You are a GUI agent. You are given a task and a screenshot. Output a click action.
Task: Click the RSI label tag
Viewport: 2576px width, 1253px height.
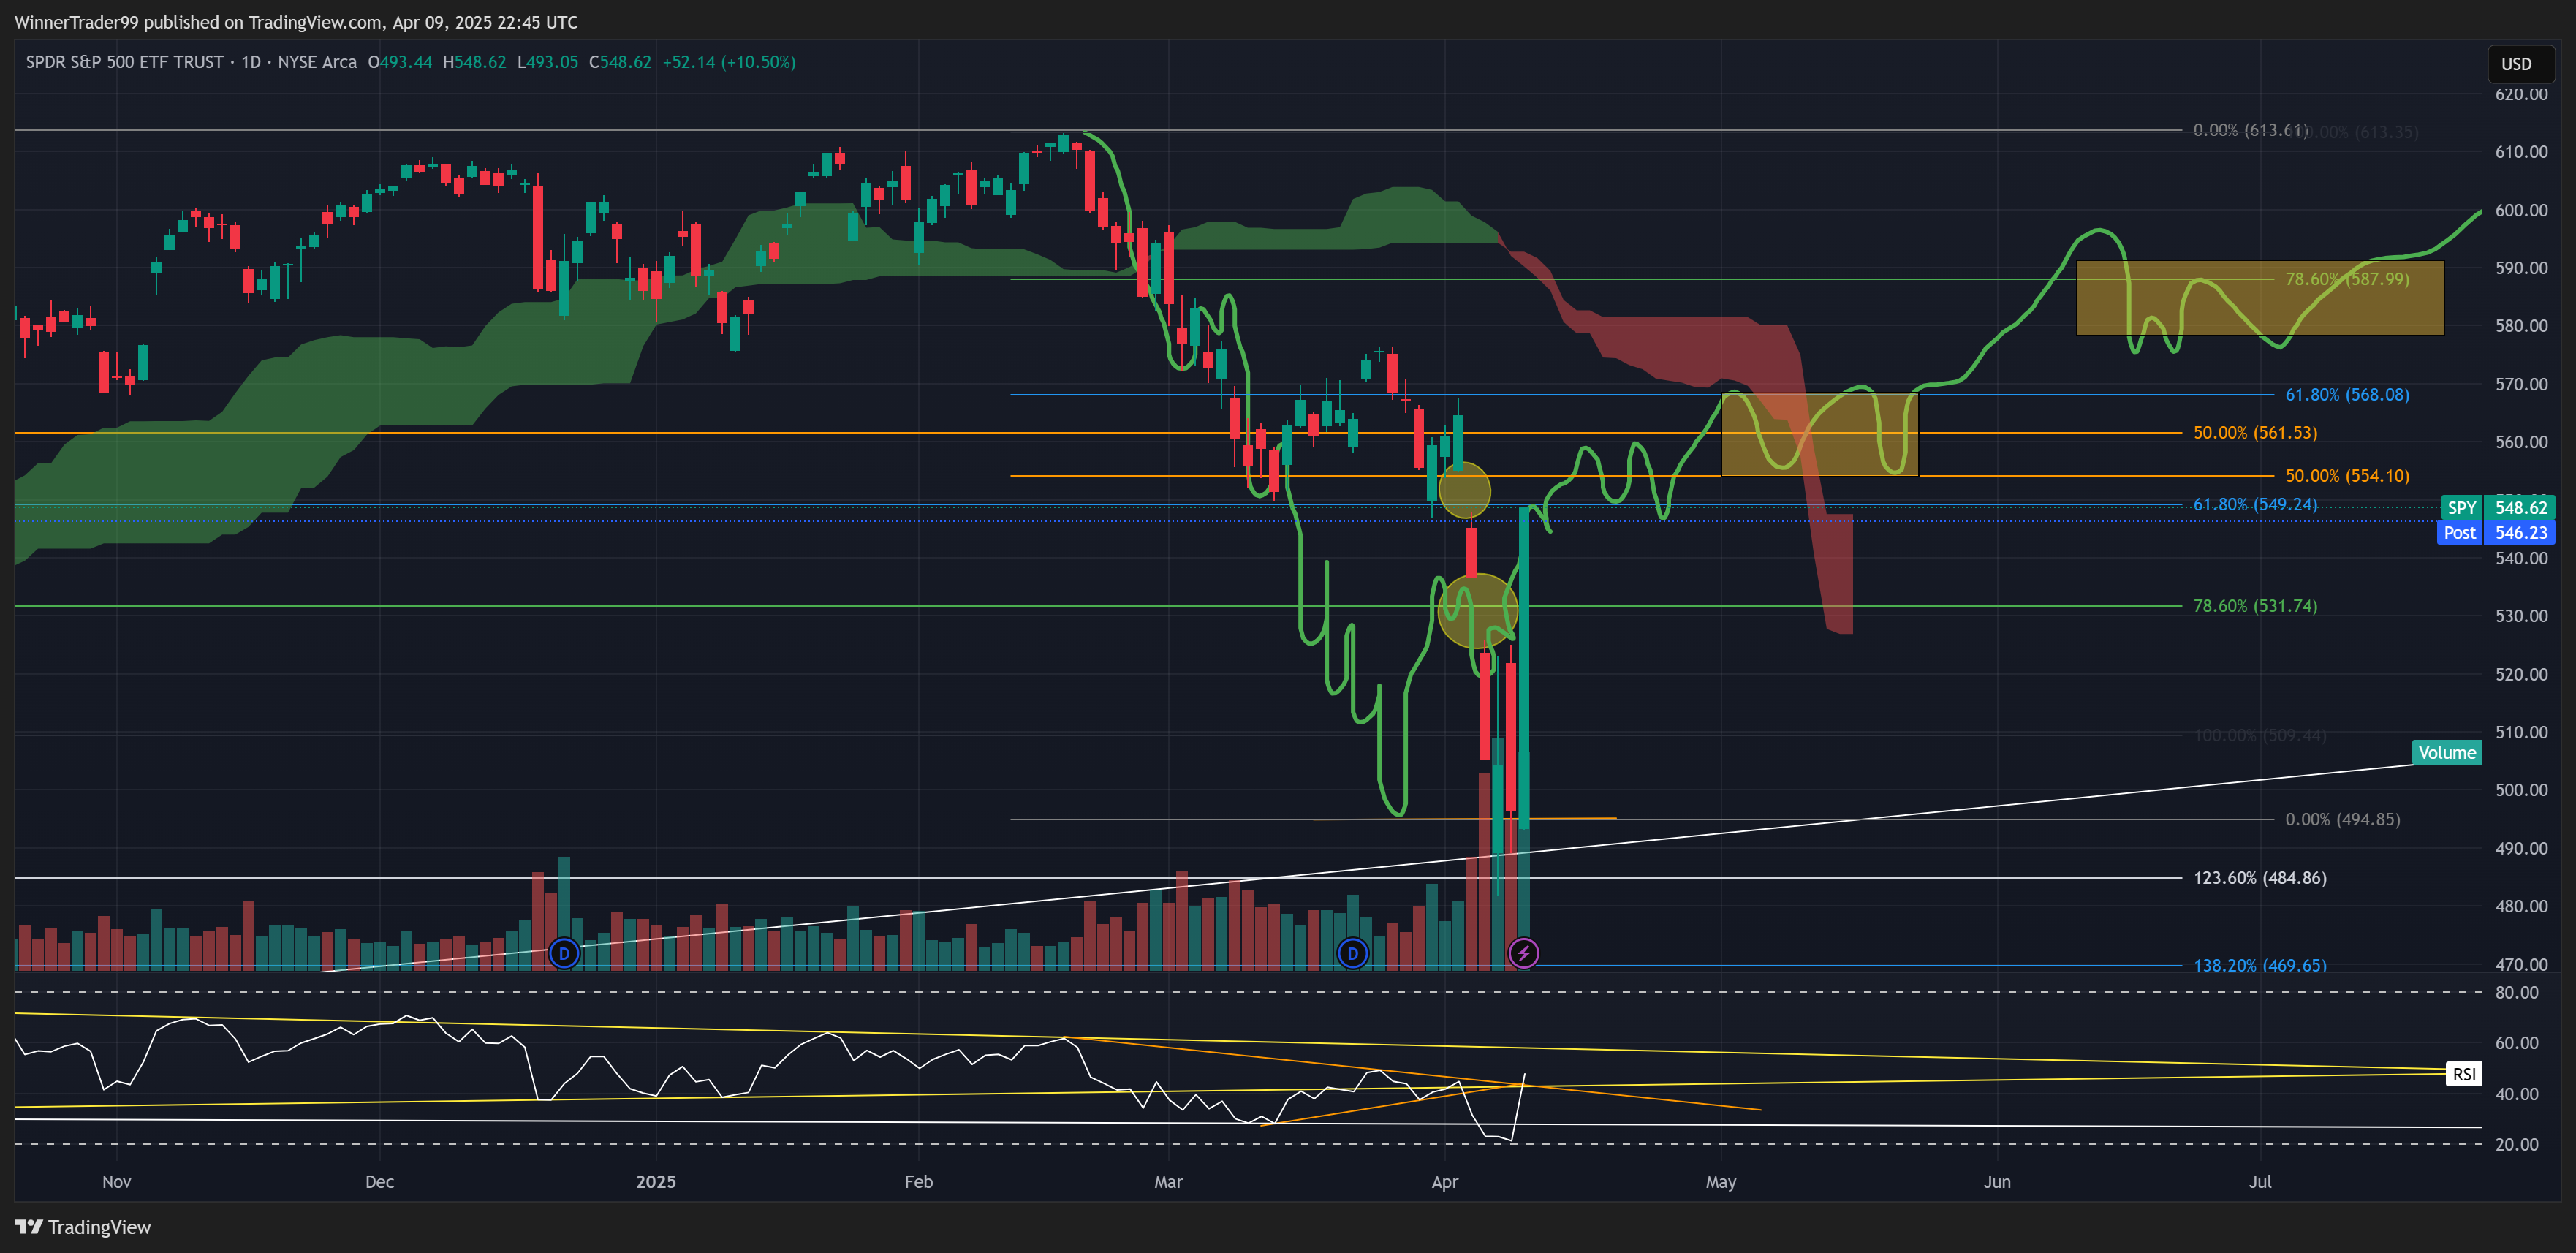2464,1074
